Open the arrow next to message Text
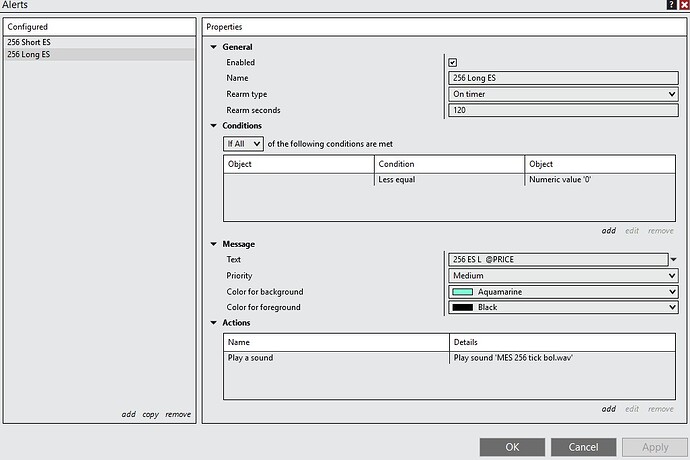Screen dimensions: 690x460 coord(674,260)
